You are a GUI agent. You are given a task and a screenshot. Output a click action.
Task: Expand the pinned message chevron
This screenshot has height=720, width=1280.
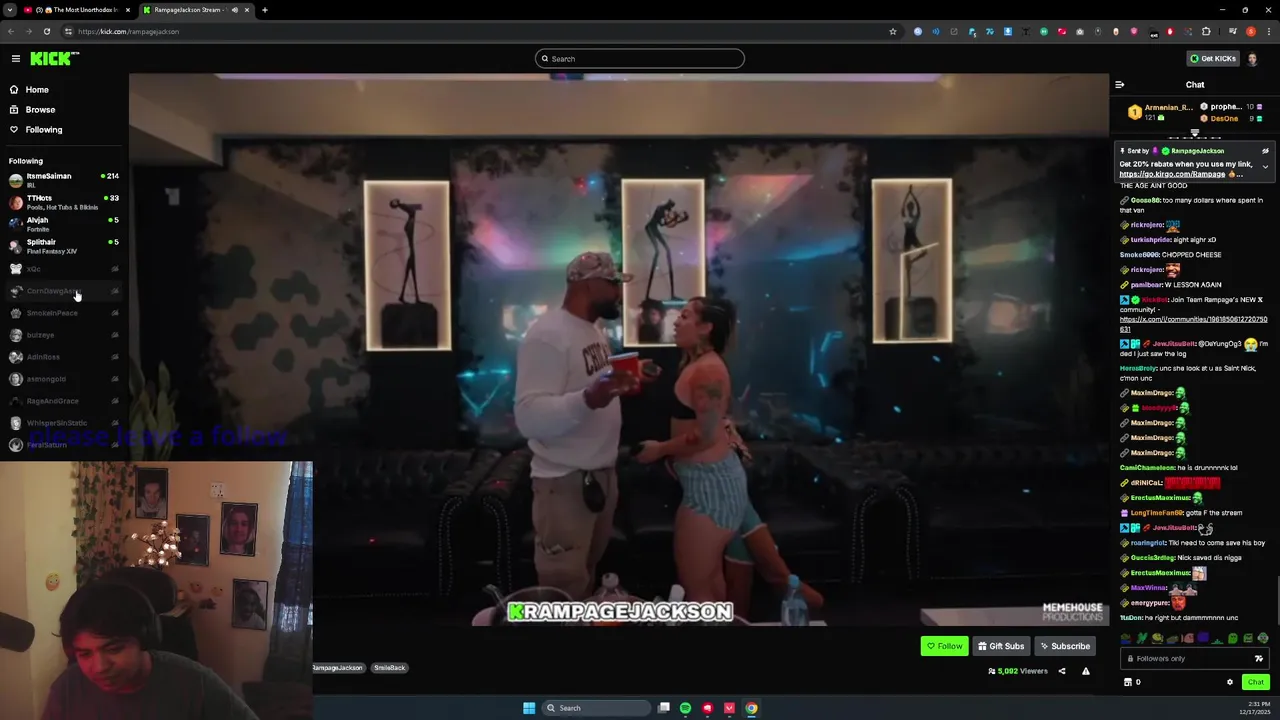(x=1265, y=167)
